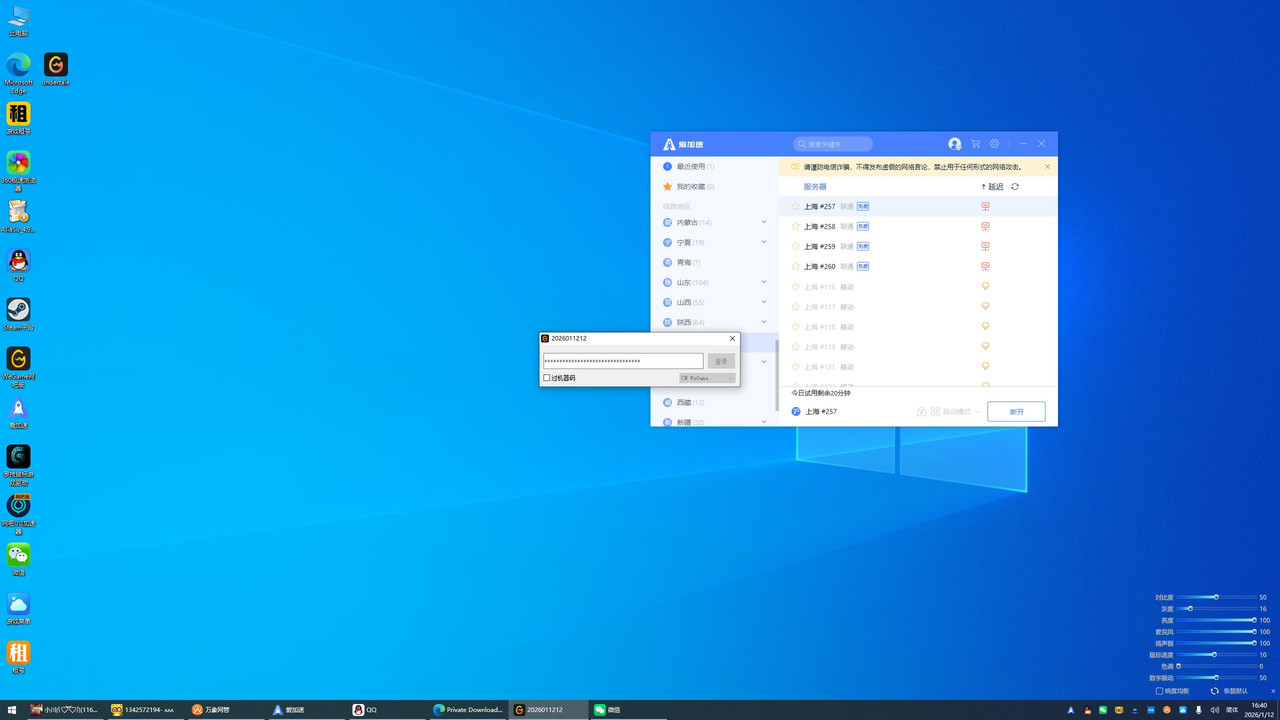Open the 游戏菜单 cloud desktop icon

click(18, 608)
